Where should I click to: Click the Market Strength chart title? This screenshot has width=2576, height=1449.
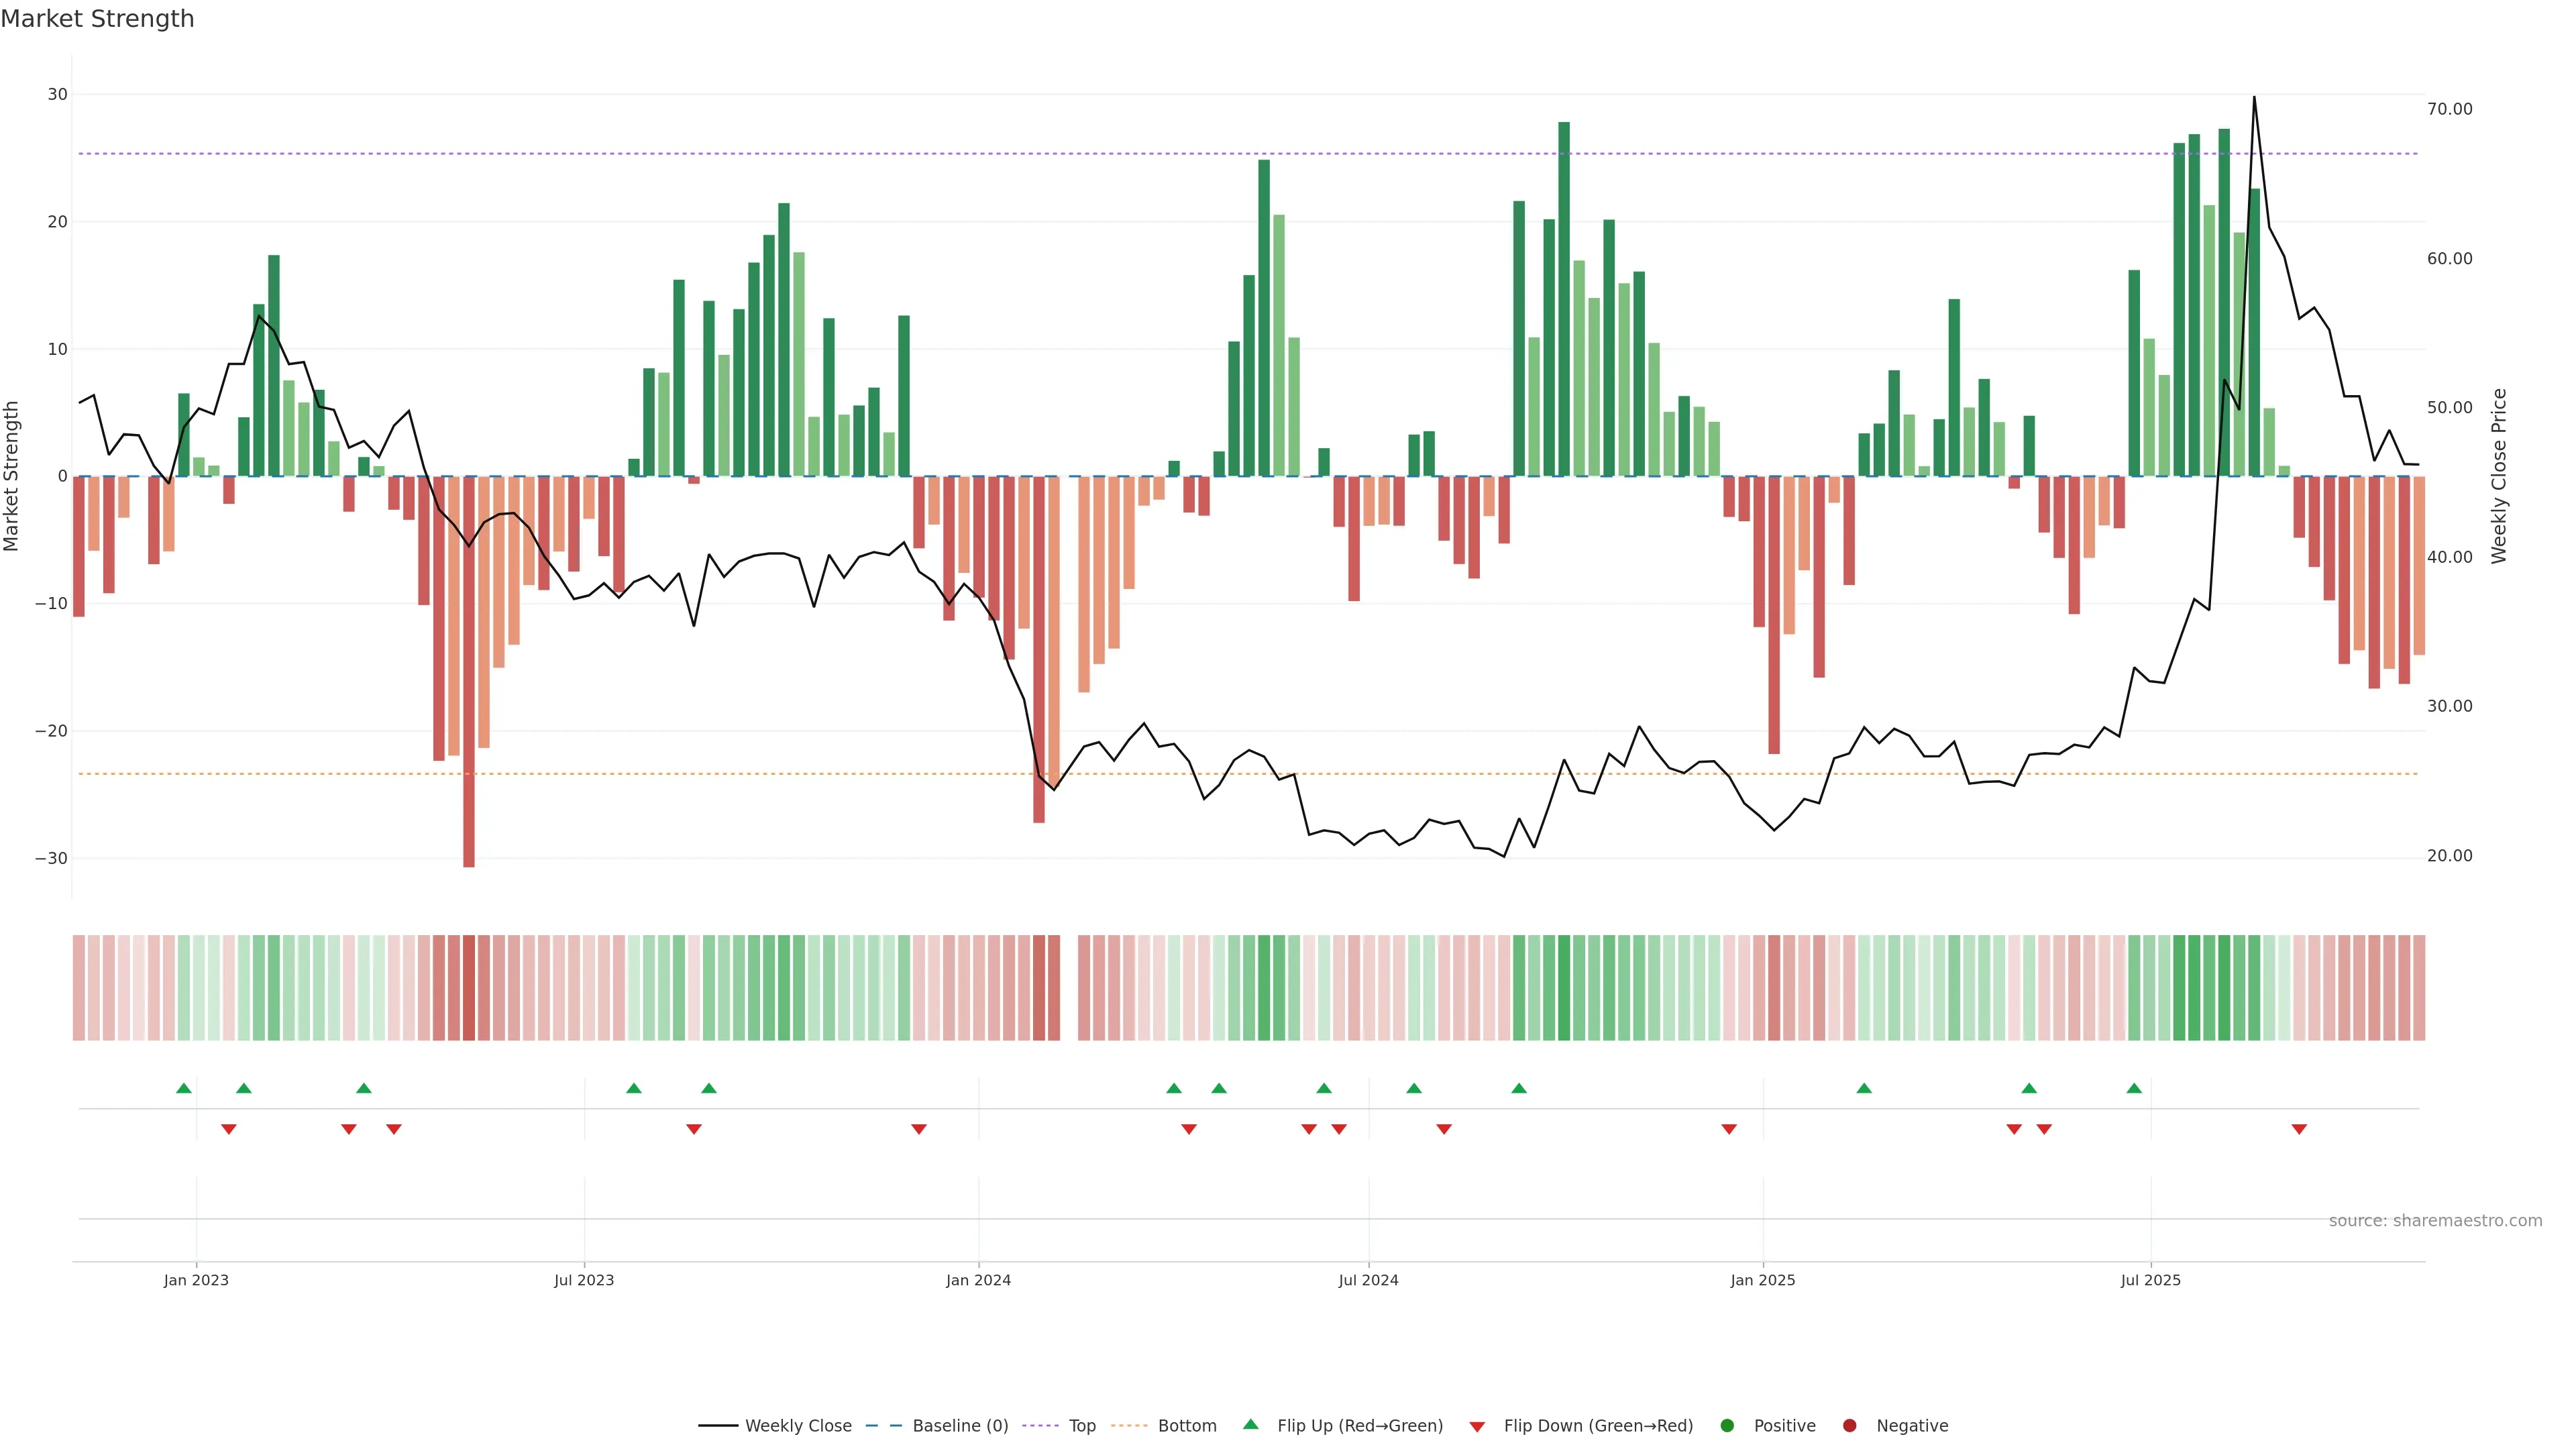coord(97,19)
